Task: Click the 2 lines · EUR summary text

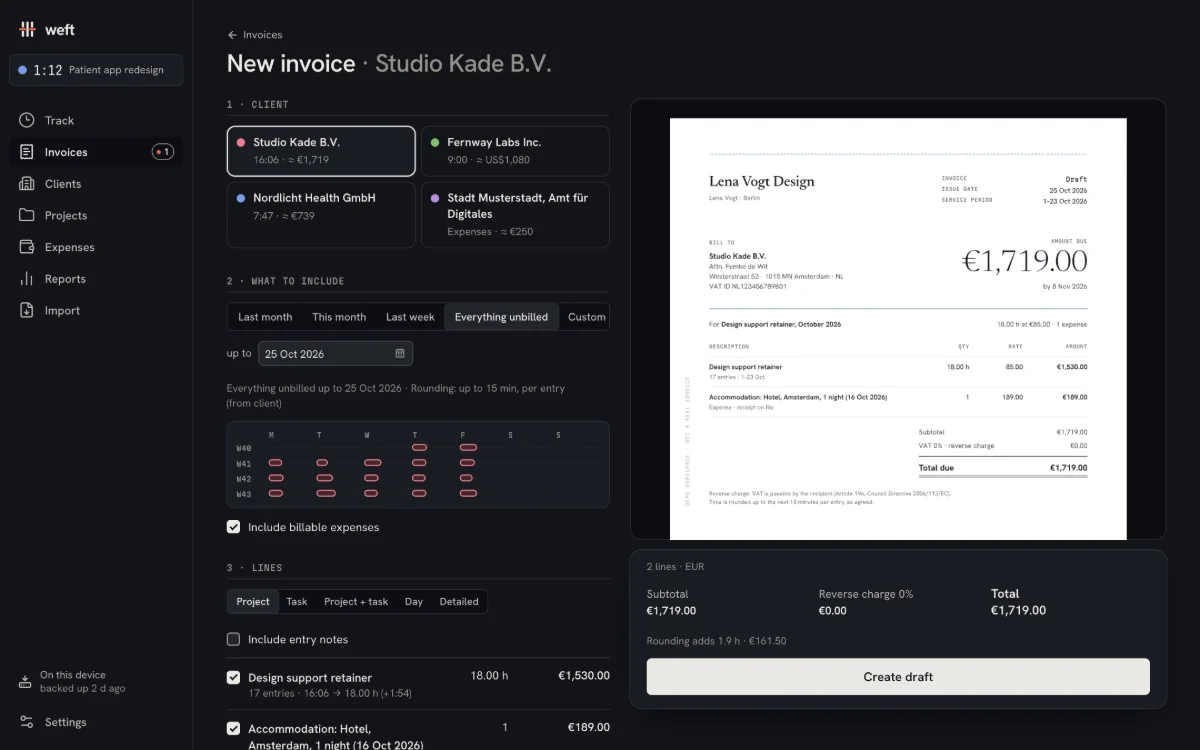Action: pos(675,566)
